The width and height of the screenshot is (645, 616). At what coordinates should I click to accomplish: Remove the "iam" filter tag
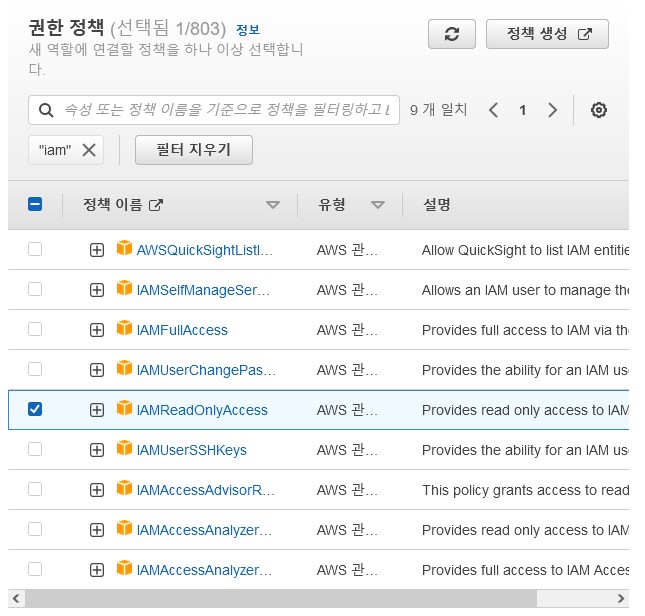pos(89,150)
